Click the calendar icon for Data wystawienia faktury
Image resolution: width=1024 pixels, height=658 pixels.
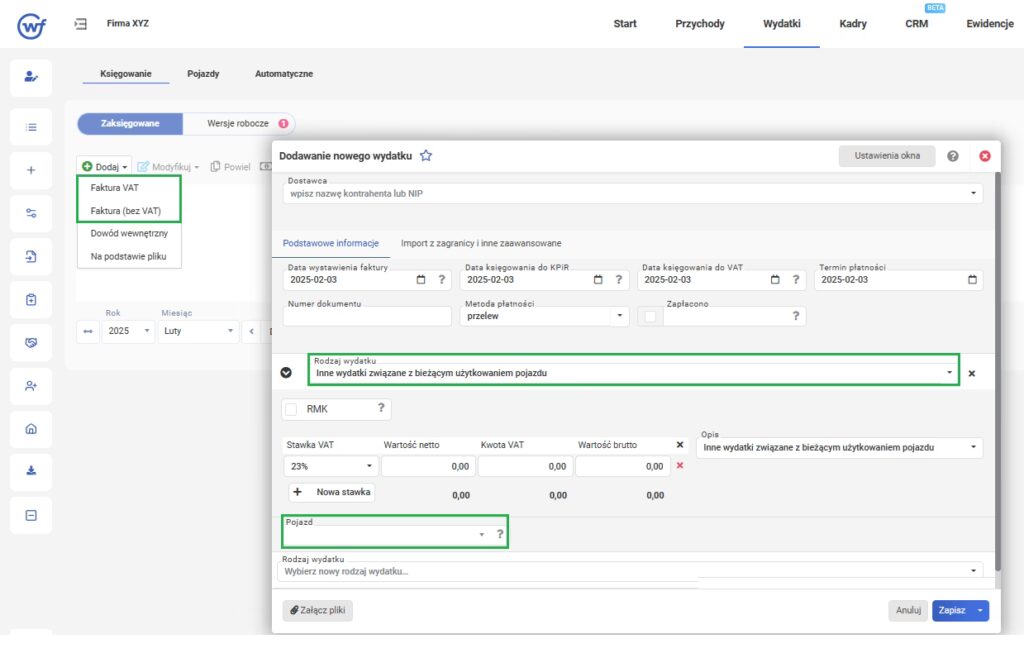(420, 280)
